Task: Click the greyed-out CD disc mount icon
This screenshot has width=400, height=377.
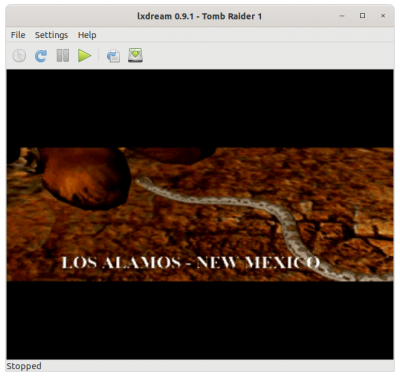Action: click(x=19, y=55)
